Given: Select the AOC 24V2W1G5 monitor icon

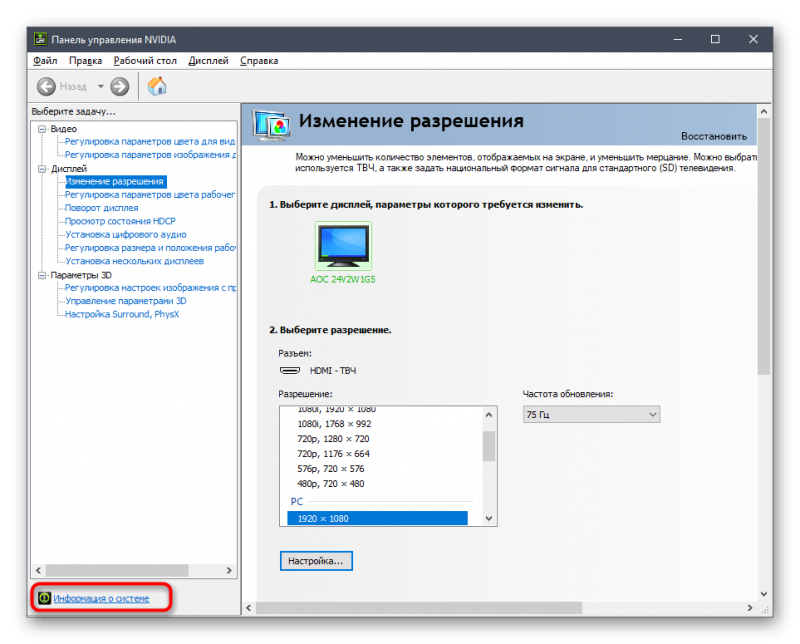Looking at the screenshot, I should 343,246.
